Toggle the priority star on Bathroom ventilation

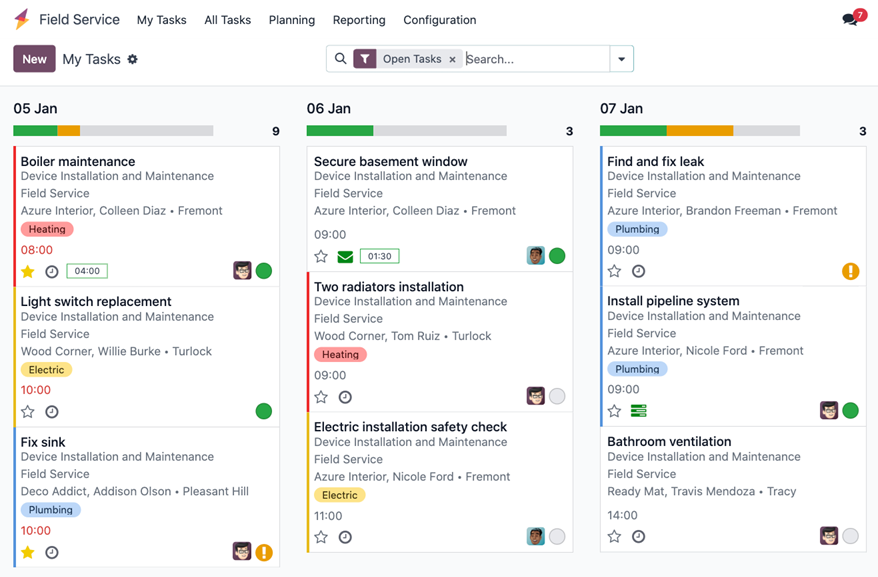tap(614, 537)
